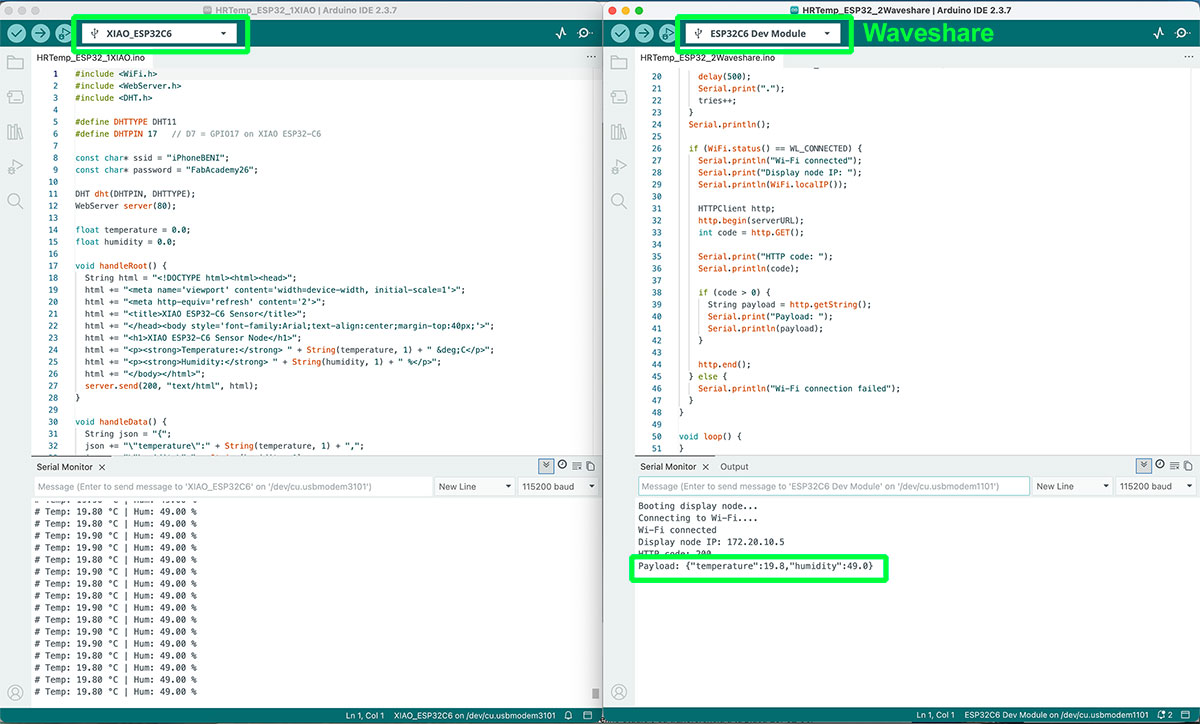Image resolution: width=1200 pixels, height=724 pixels.
Task: Open Sketchbook folder in XIAO window sidebar
Action: [15, 63]
